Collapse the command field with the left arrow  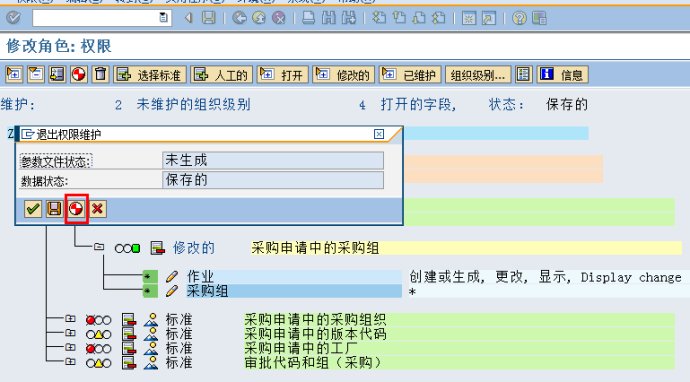(x=188, y=18)
